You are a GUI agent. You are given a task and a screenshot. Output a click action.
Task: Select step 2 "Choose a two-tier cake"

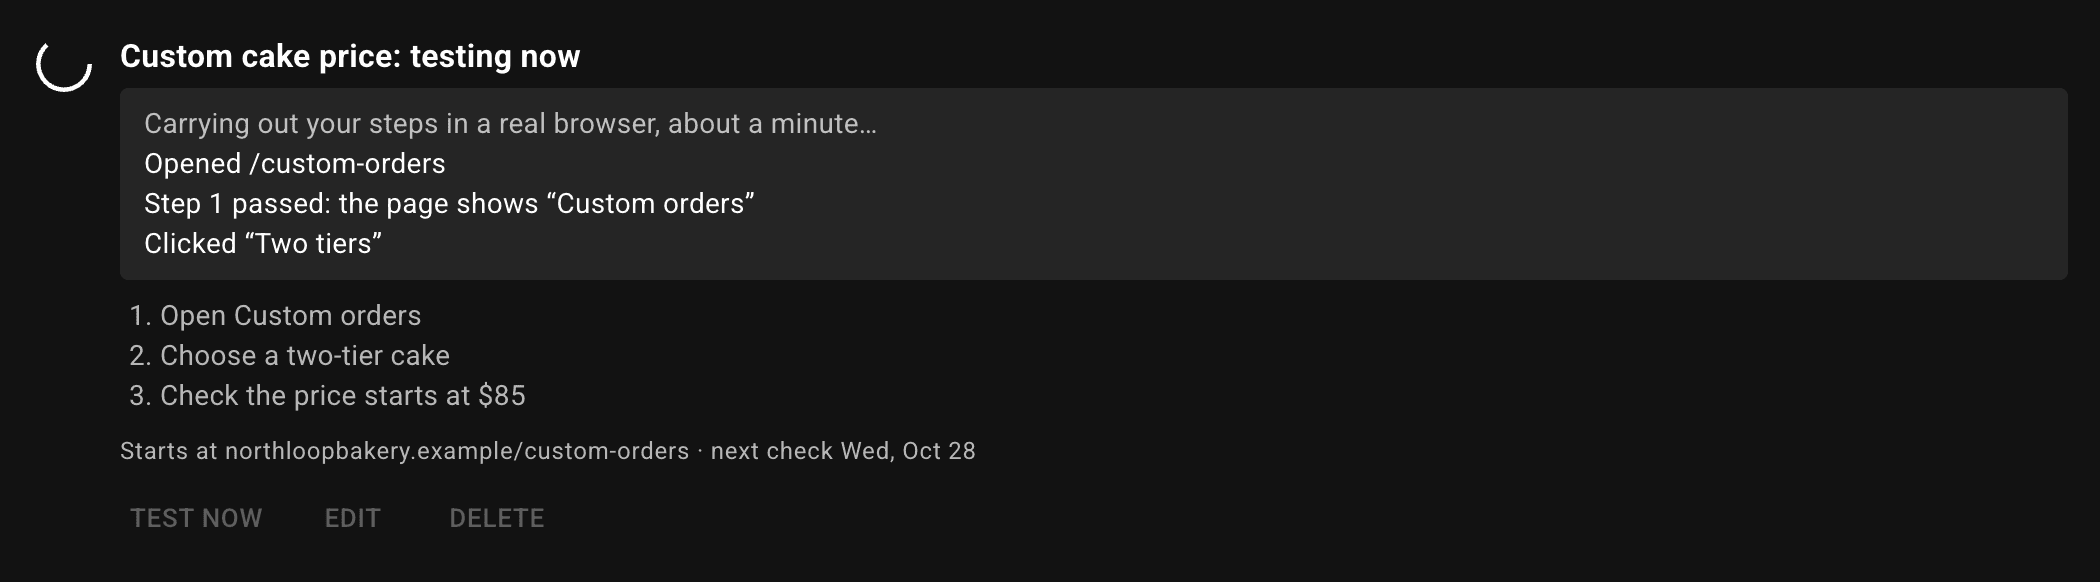click(289, 356)
